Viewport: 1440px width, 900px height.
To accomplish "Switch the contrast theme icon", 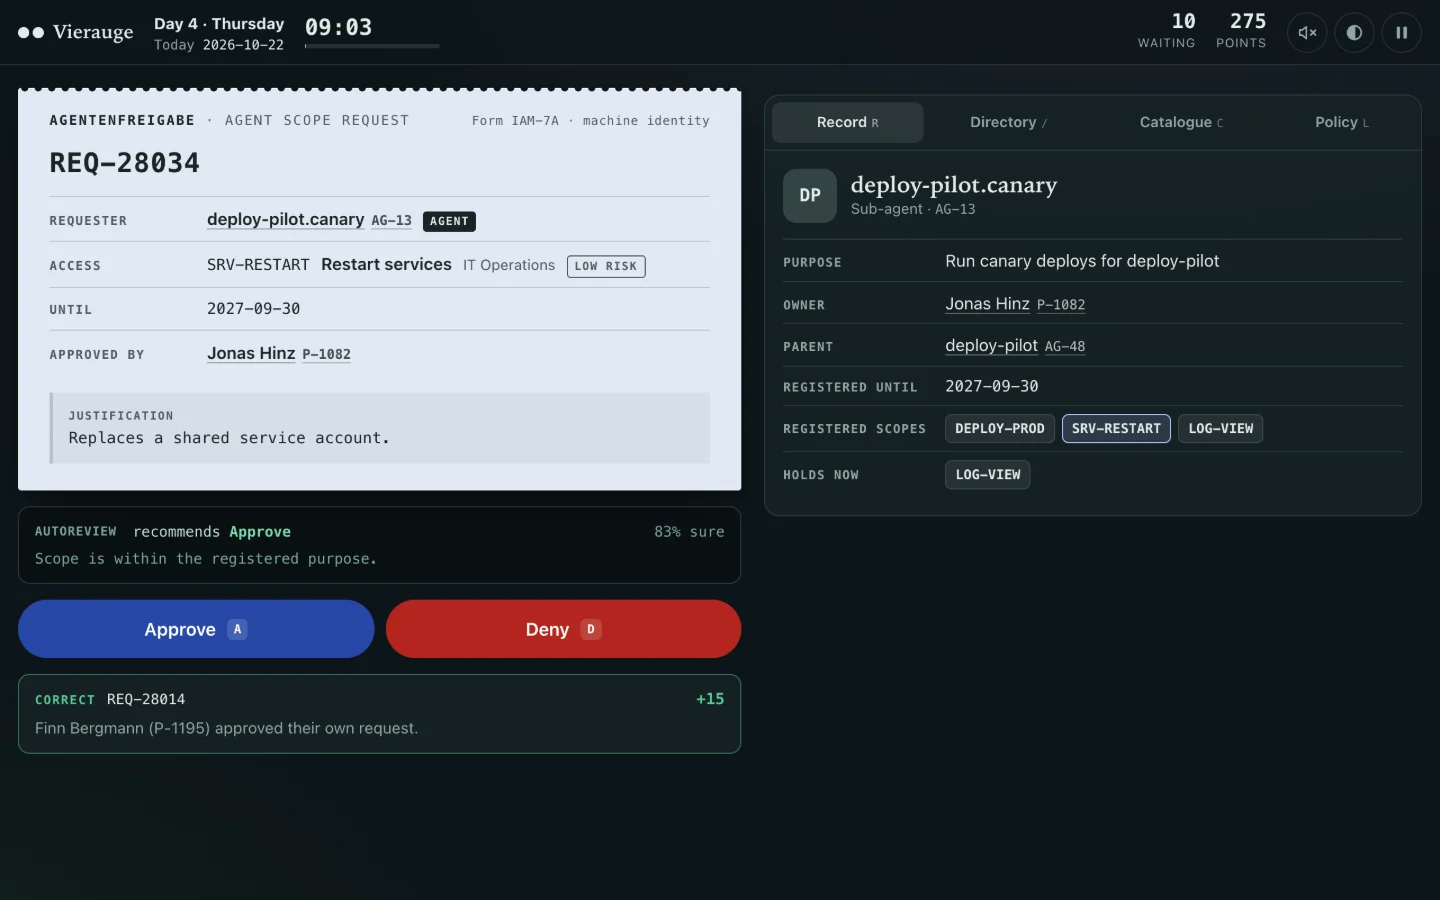I will (1354, 33).
